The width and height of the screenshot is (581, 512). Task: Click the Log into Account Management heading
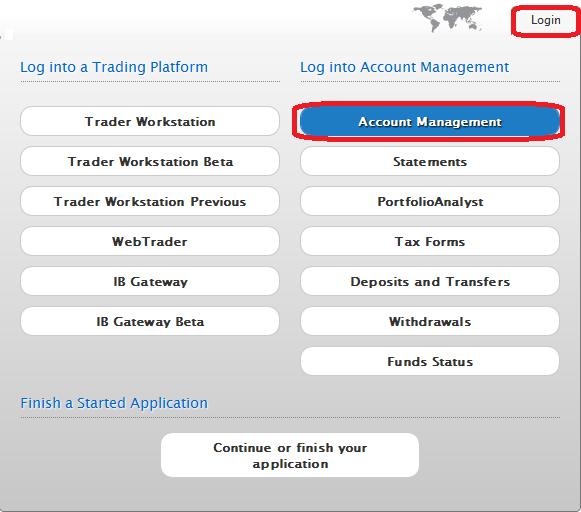(404, 67)
